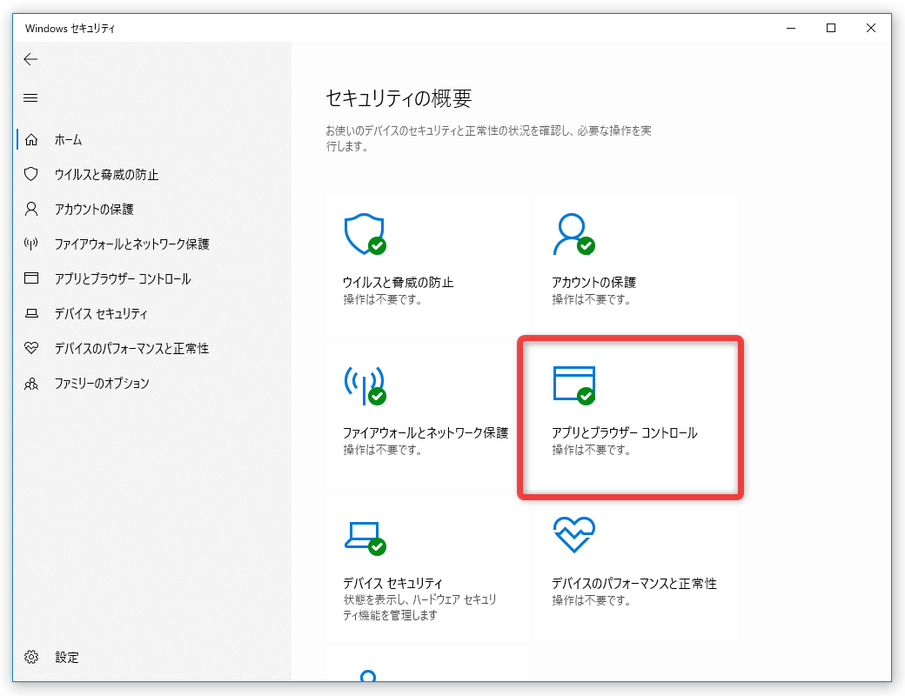Viewport: 905px width, 696px height.
Task: Click the partially visible family options icon
Action: coord(368,676)
